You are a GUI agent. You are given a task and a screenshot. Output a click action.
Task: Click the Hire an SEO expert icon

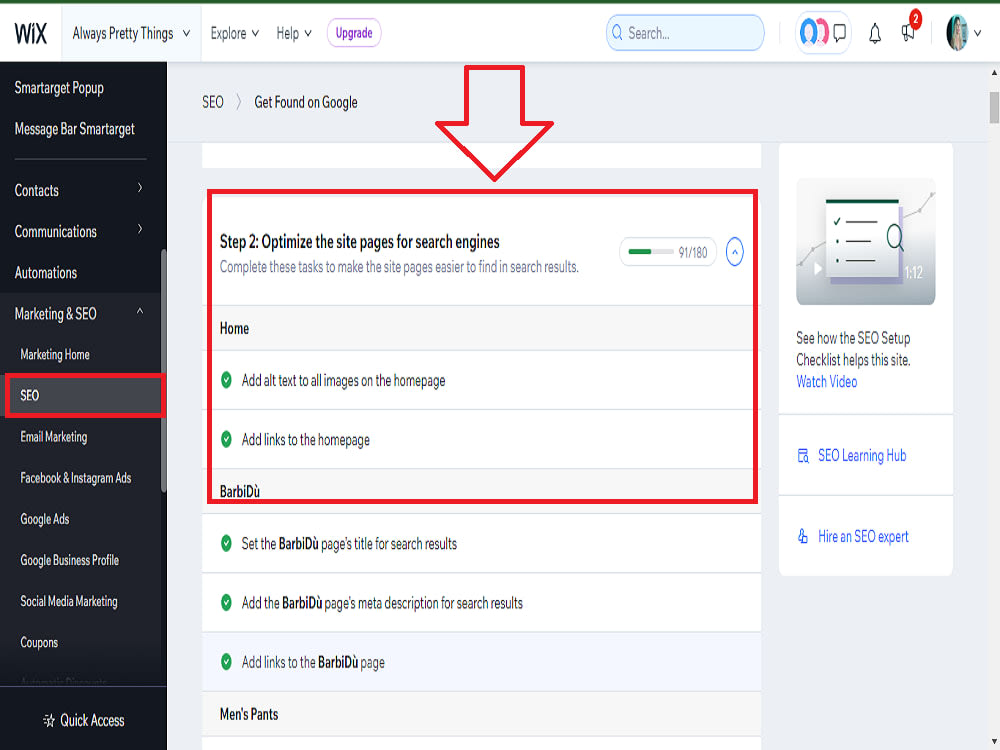[803, 536]
